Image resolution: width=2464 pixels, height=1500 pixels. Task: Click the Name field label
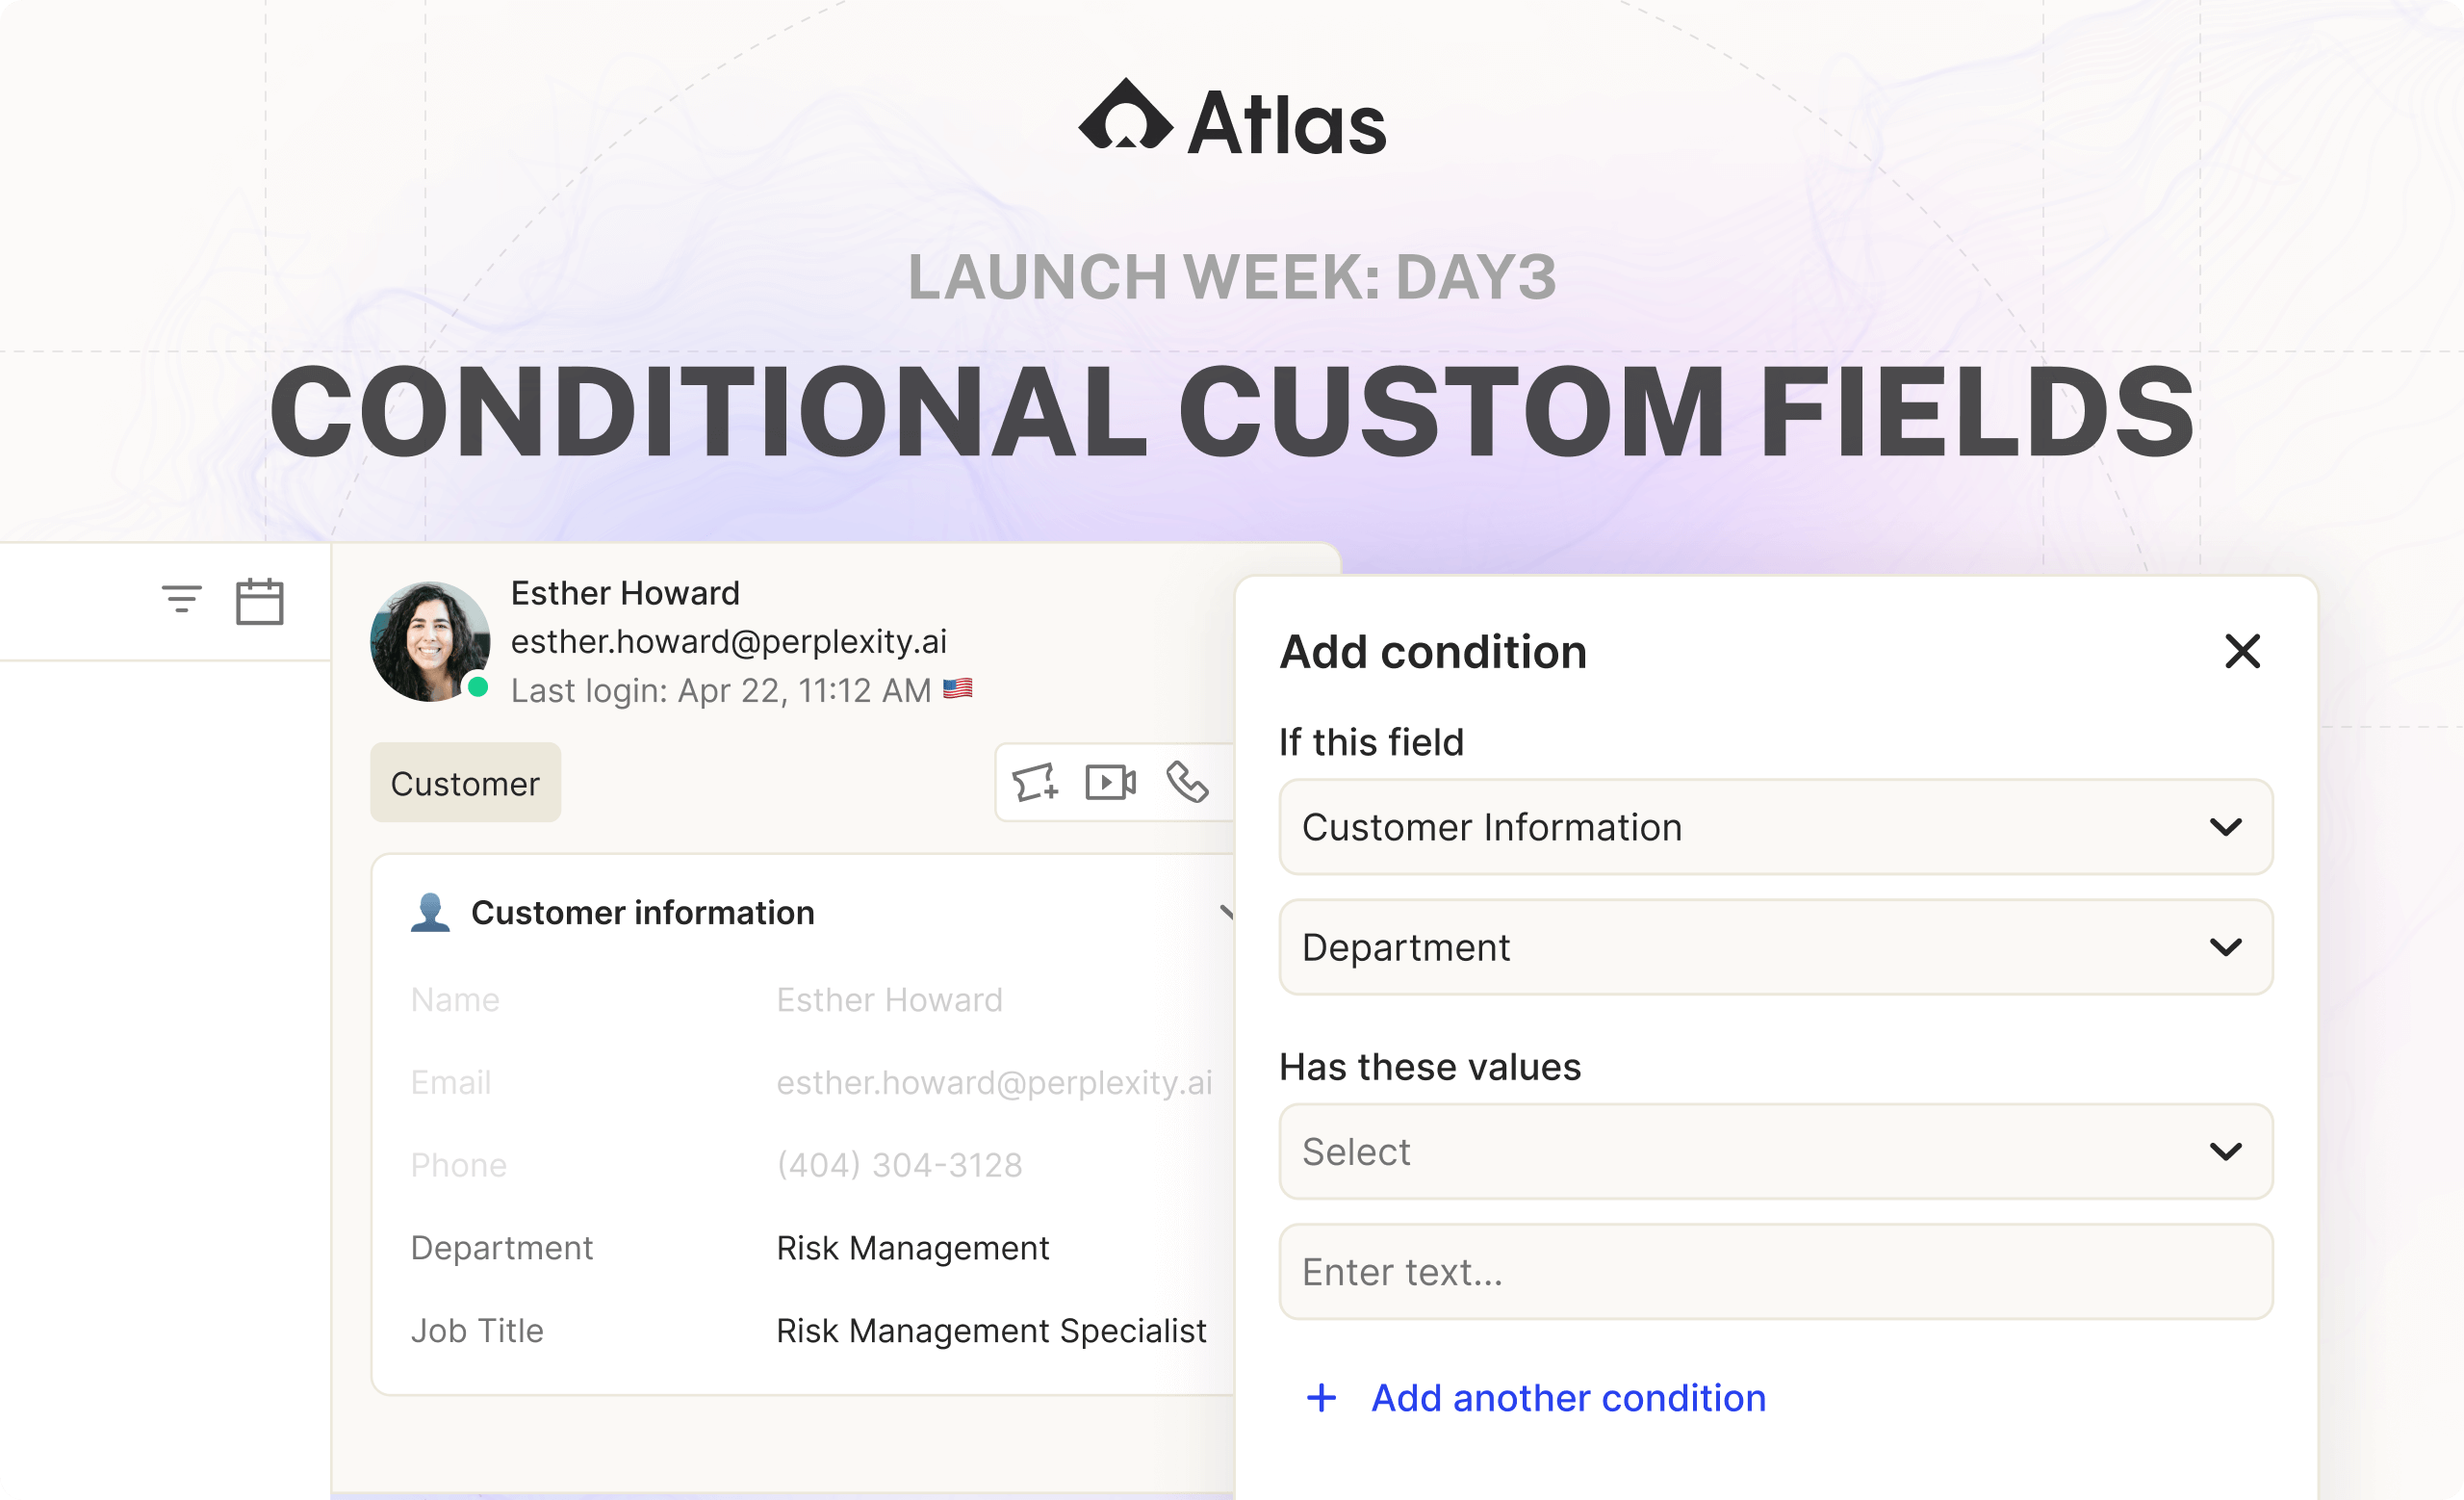(x=455, y=1000)
